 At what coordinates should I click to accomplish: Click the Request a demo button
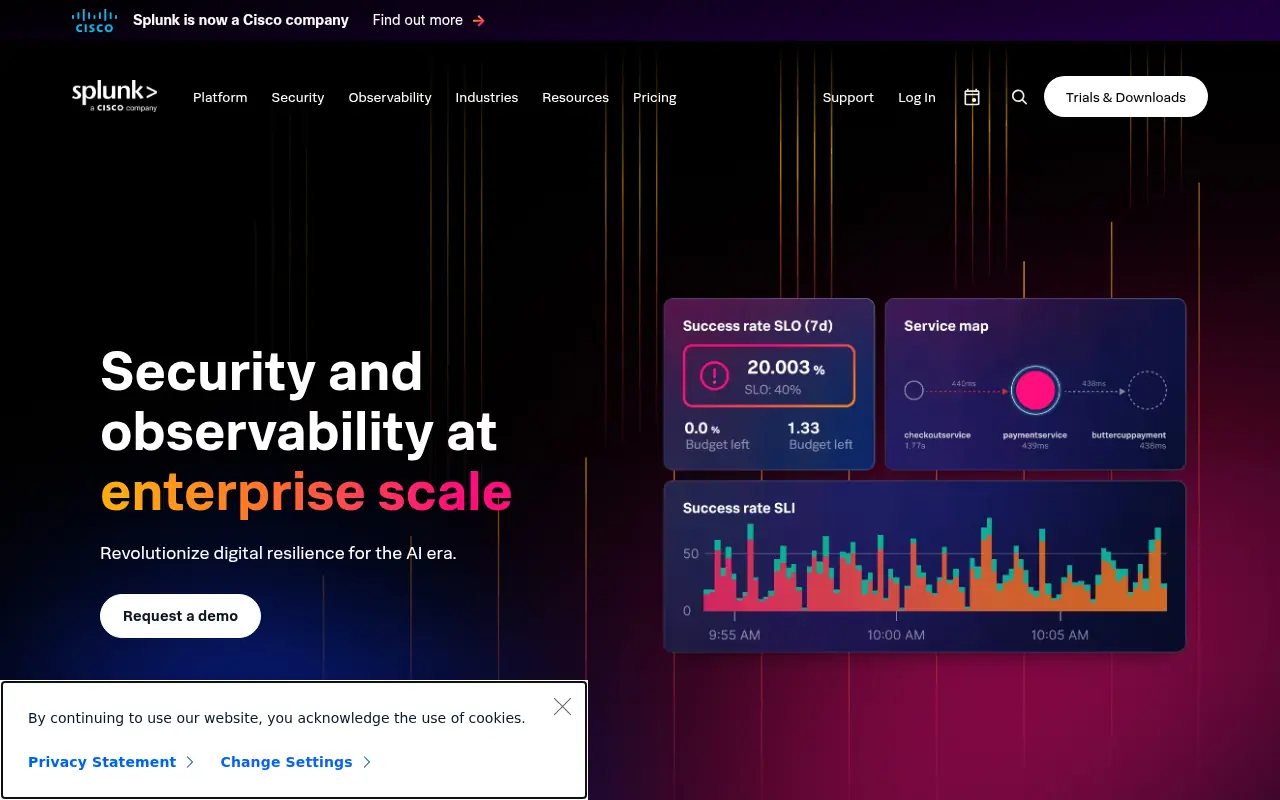click(180, 615)
